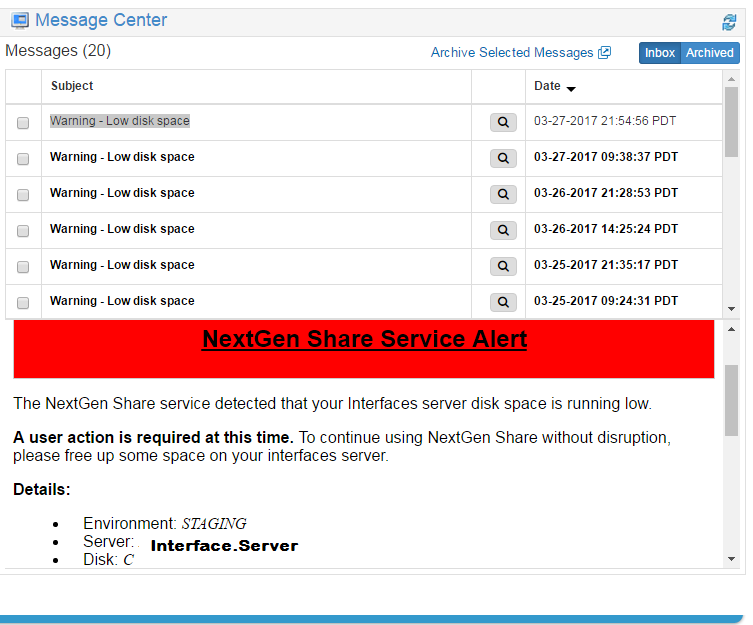Screen dimensions: 753x625
Task: Switch to the Inbox tab
Action: tap(660, 53)
